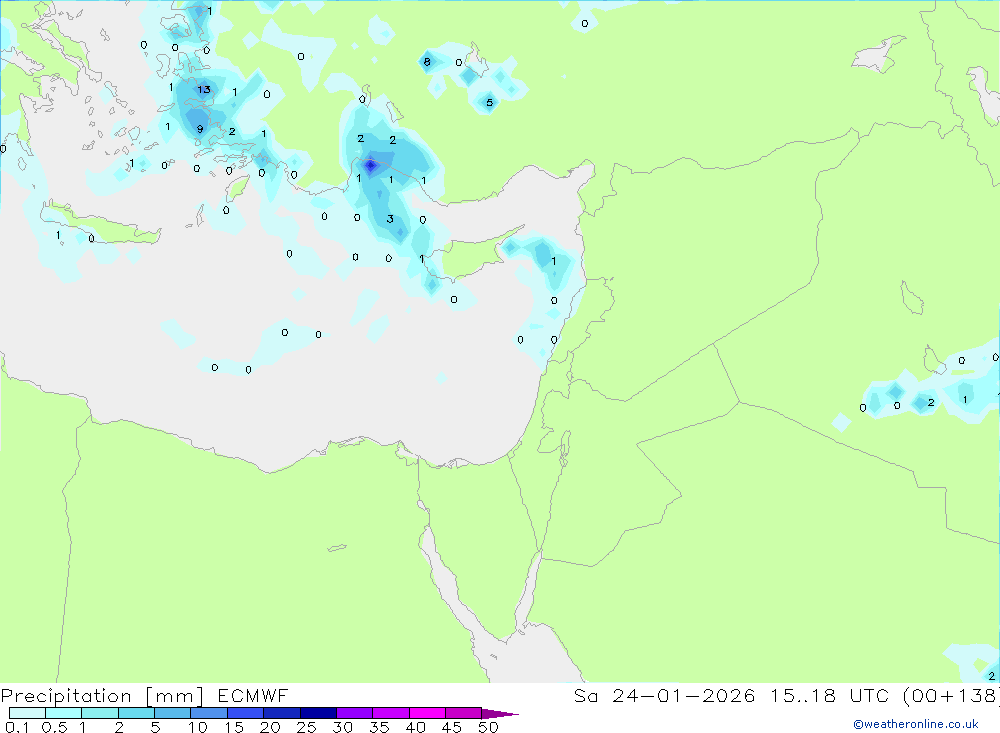This screenshot has height=733, width=1000.
Task: Click the legend label '0.5'
Action: [54, 727]
